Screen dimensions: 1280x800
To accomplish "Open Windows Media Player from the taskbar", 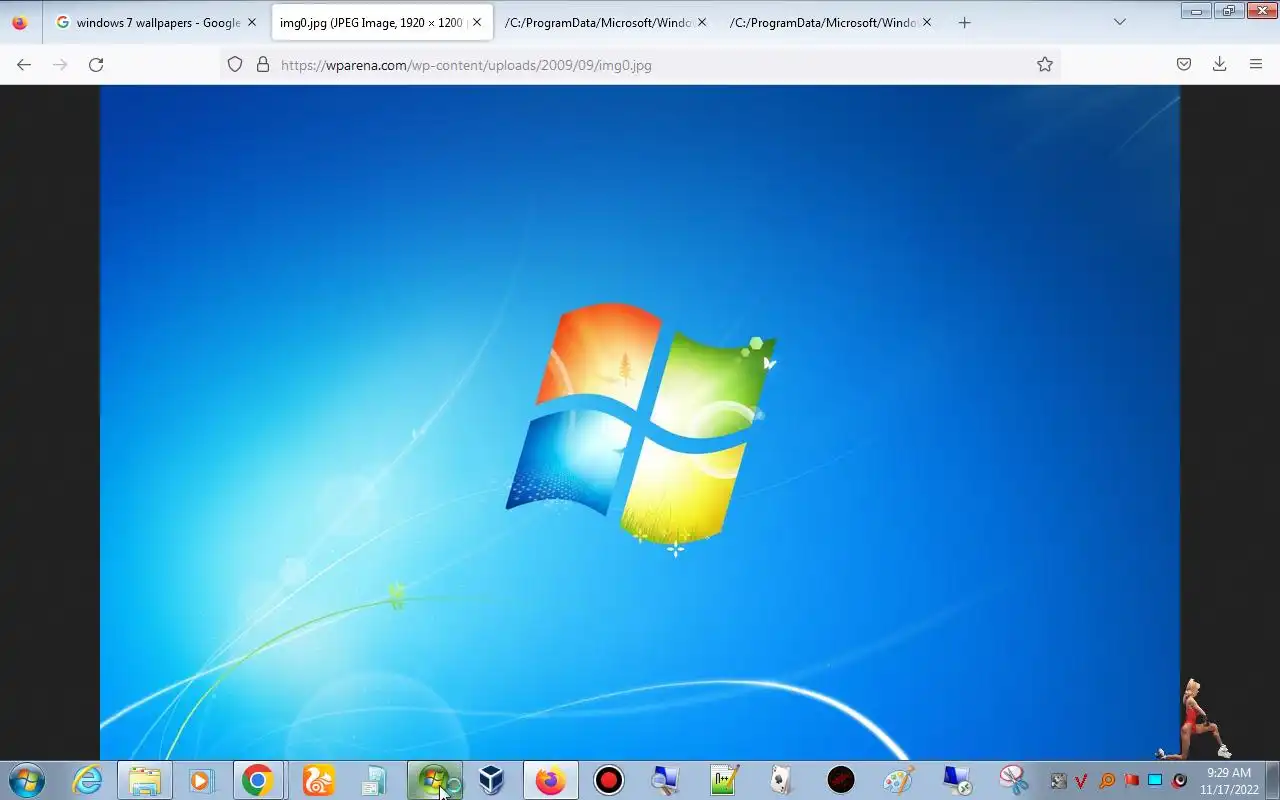I will (201, 780).
